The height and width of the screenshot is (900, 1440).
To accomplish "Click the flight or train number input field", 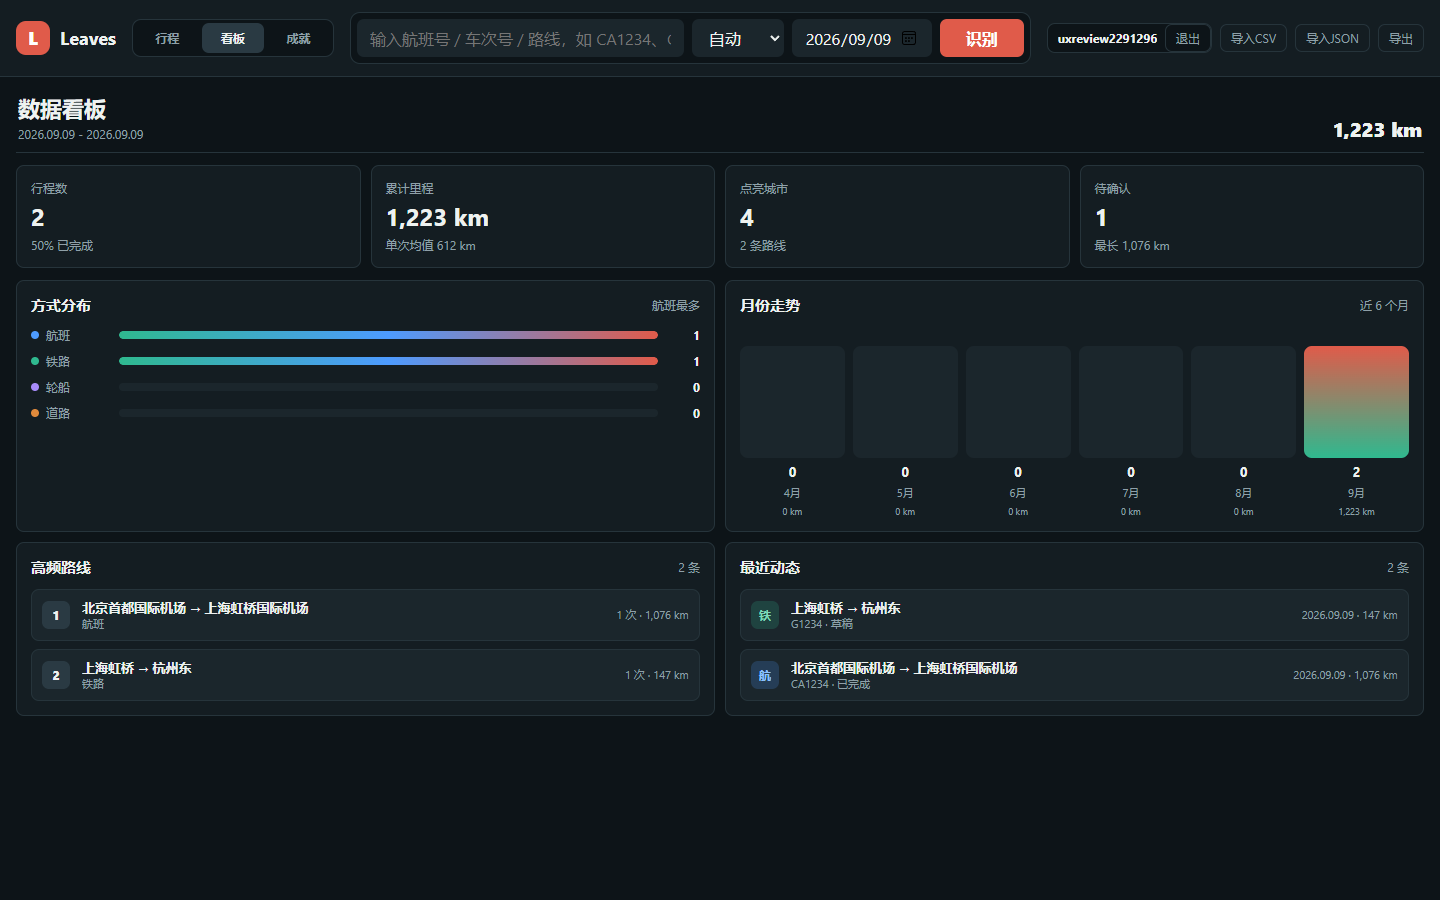I will (x=520, y=38).
